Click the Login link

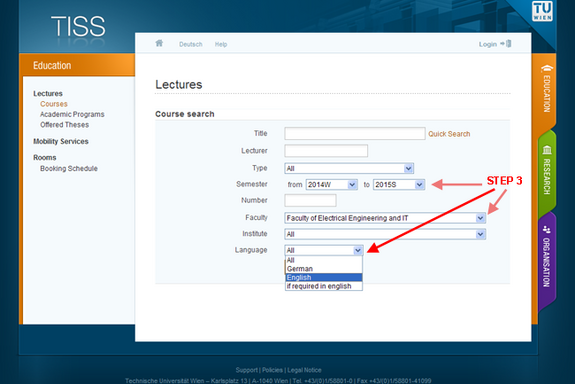488,44
